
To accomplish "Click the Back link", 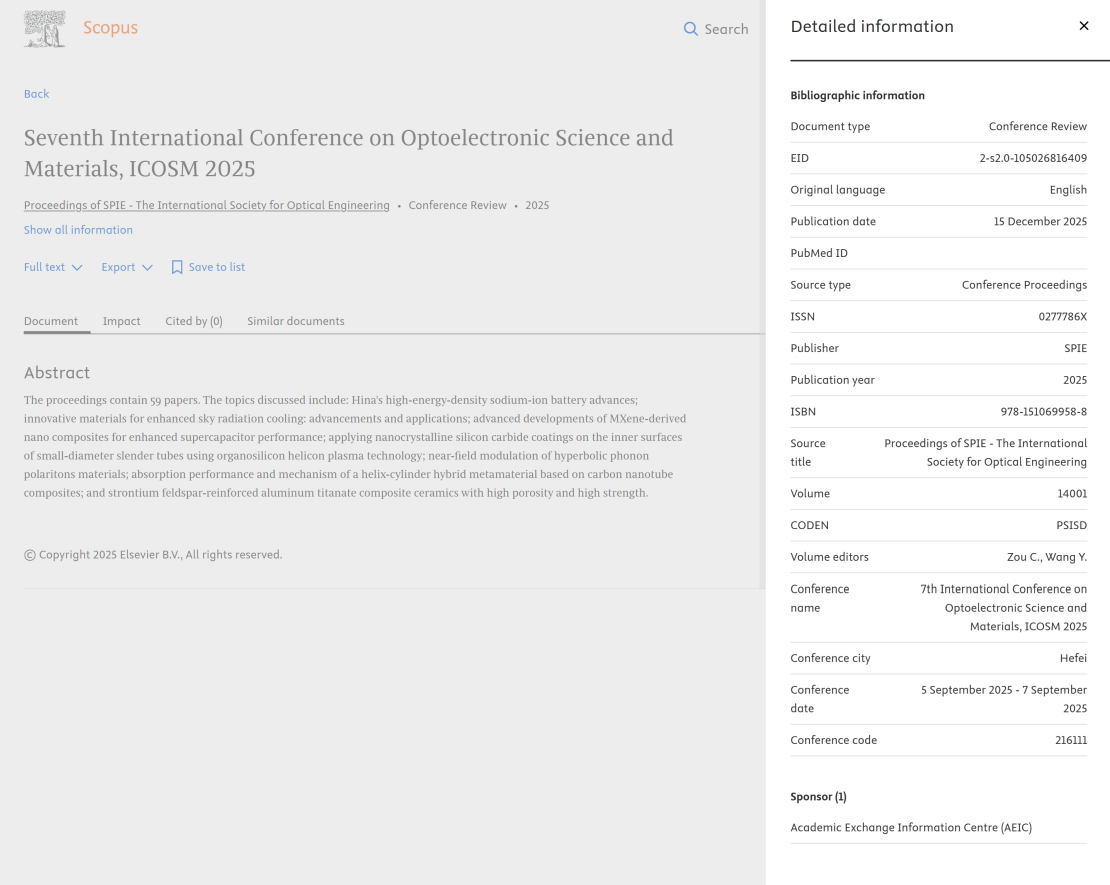I will (36, 93).
